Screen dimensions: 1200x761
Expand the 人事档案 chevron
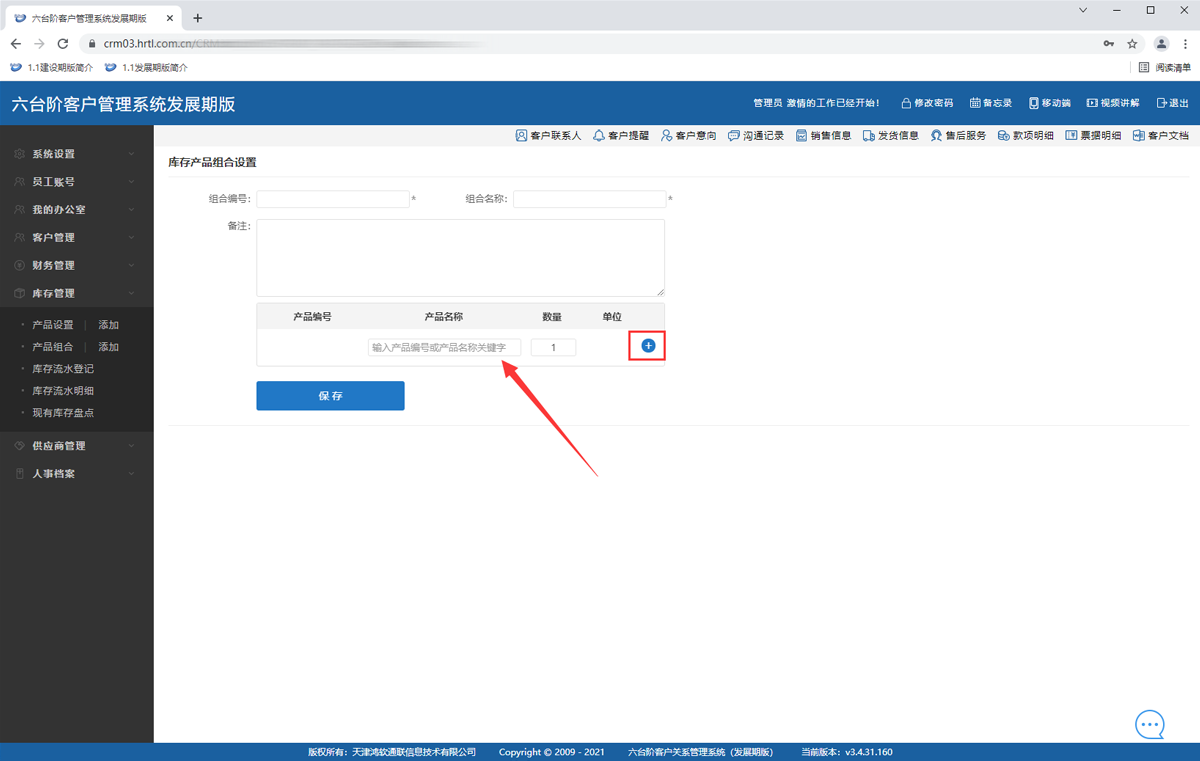click(132, 474)
